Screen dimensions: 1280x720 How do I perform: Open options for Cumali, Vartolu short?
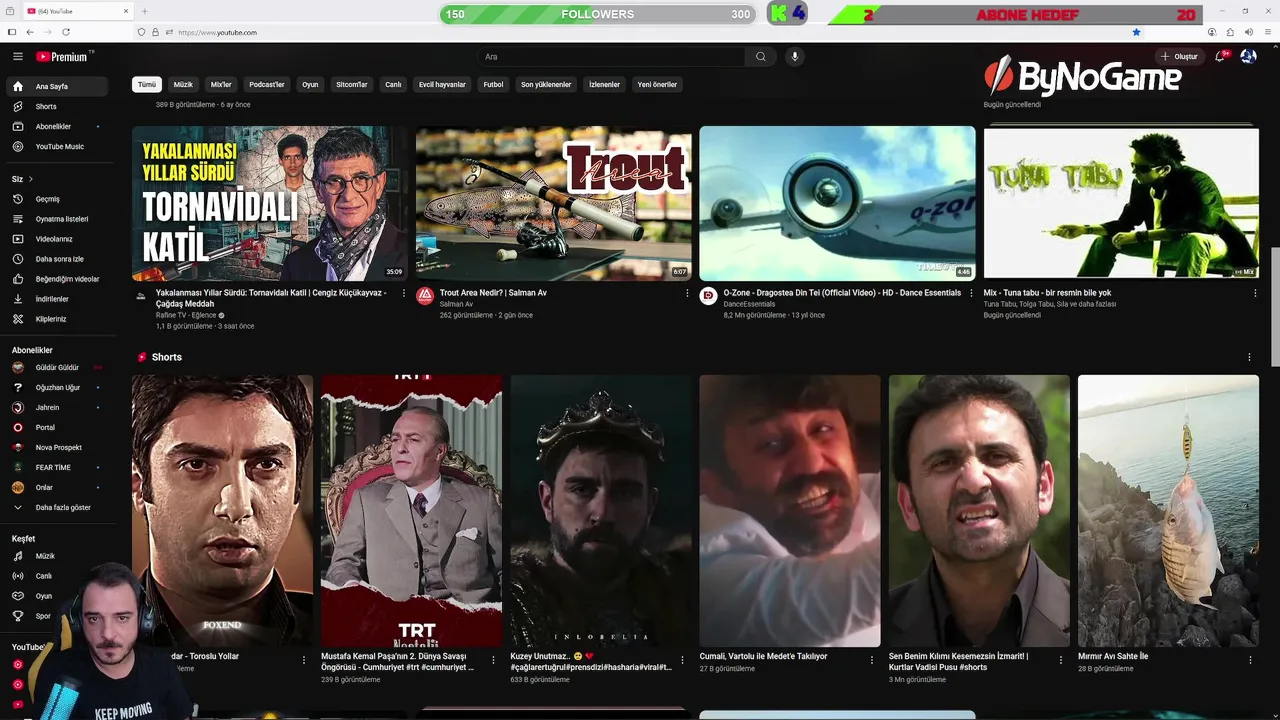click(872, 660)
